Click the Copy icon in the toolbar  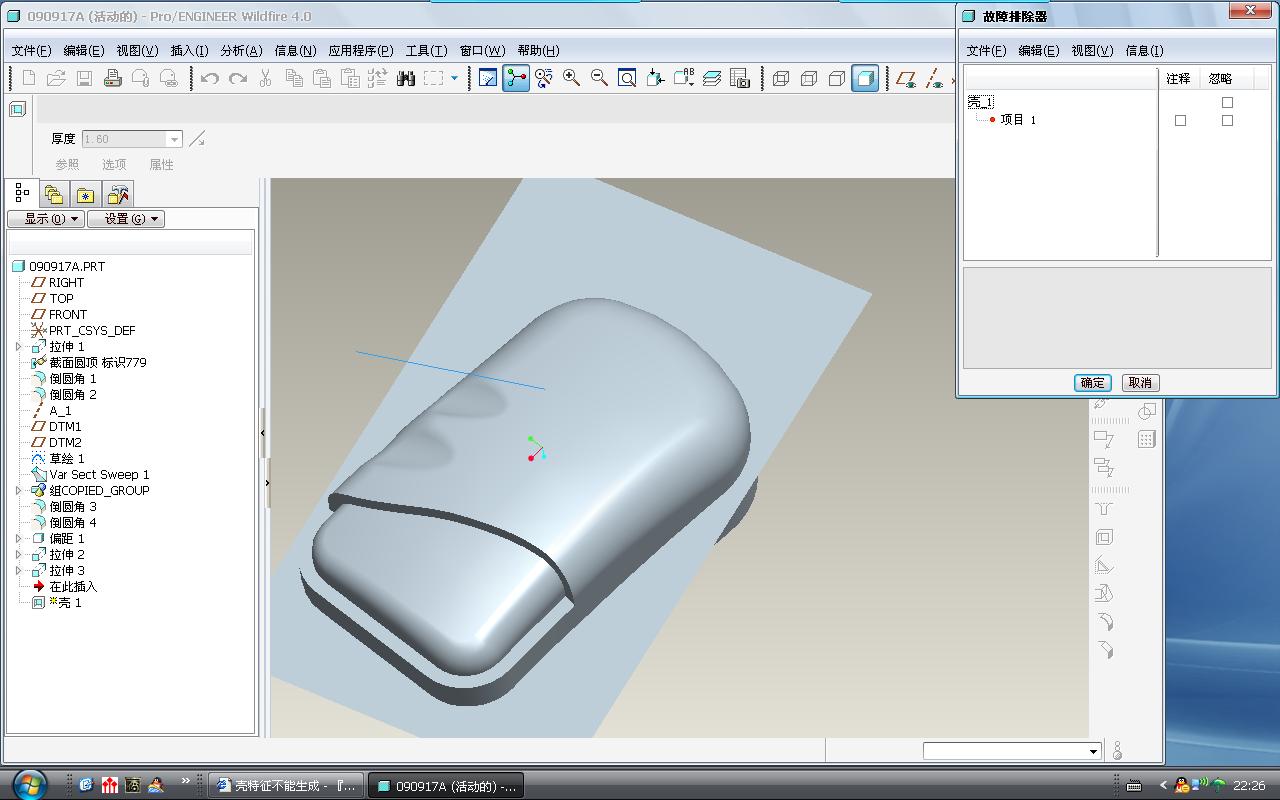(x=294, y=78)
